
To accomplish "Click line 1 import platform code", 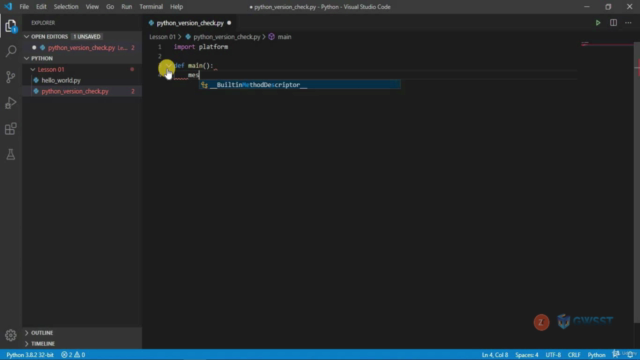I will pos(201,47).
